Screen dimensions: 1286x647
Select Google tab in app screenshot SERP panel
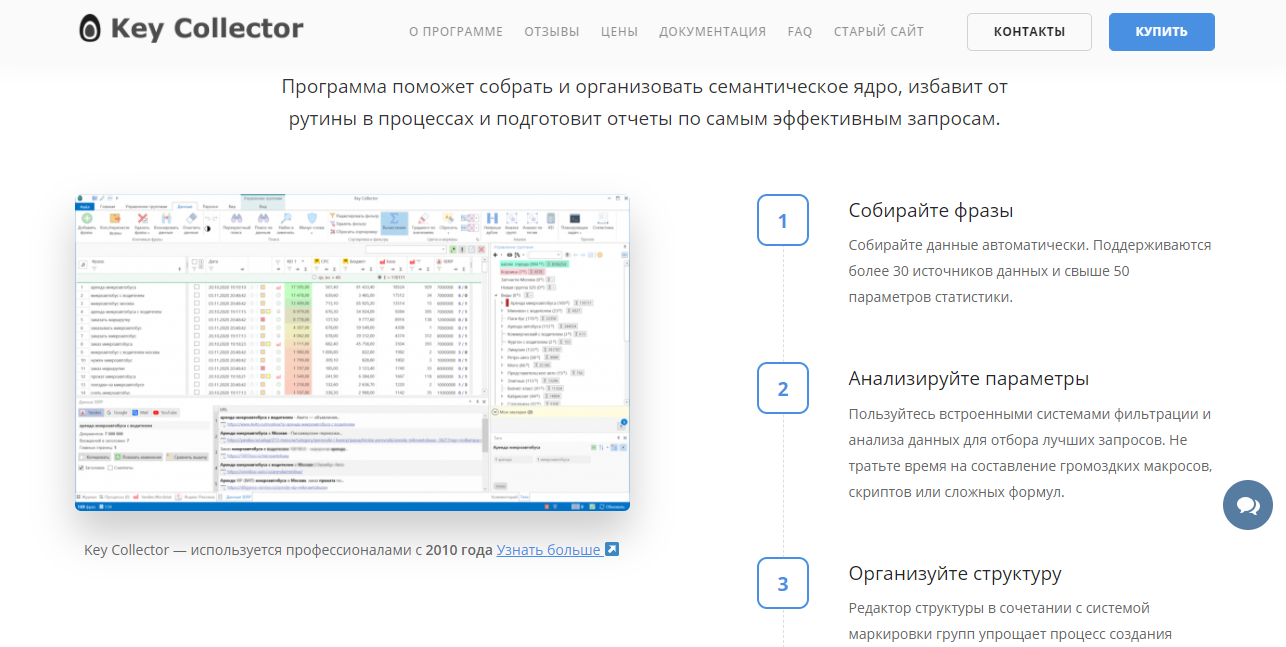(x=117, y=412)
